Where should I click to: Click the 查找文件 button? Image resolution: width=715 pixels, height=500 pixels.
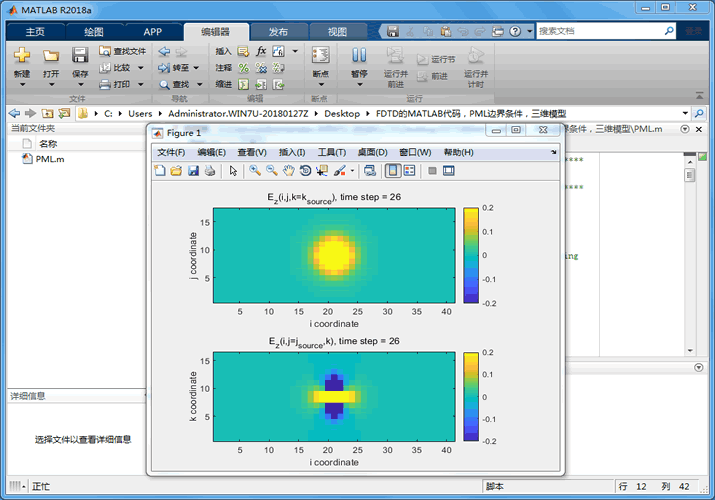tap(123, 51)
